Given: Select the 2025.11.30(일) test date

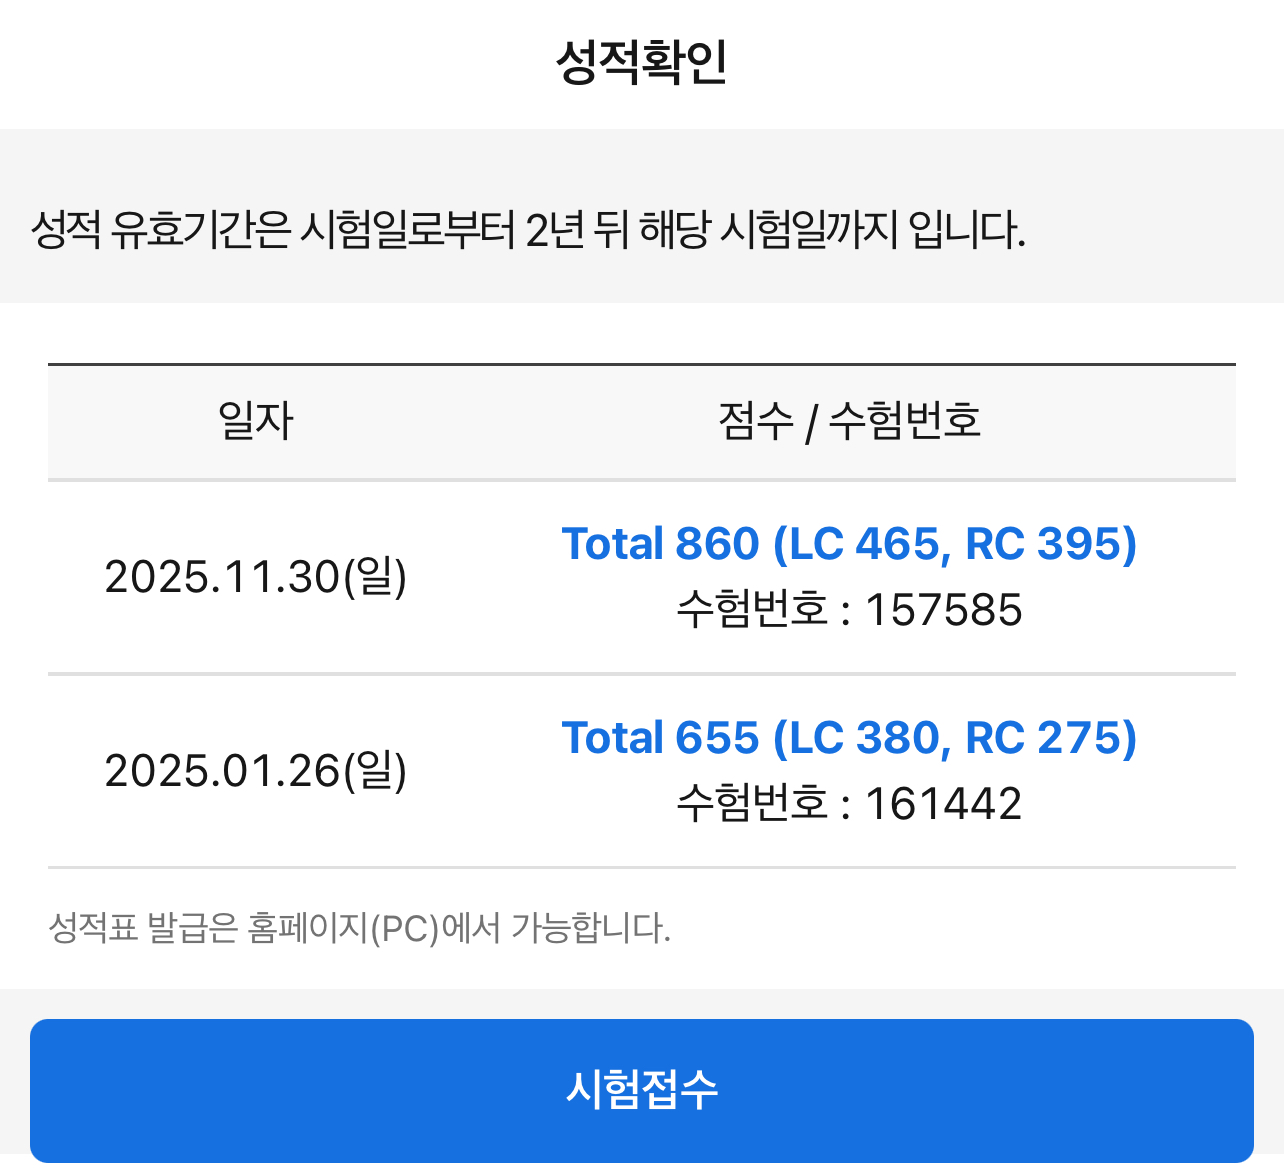Looking at the screenshot, I should tap(255, 577).
